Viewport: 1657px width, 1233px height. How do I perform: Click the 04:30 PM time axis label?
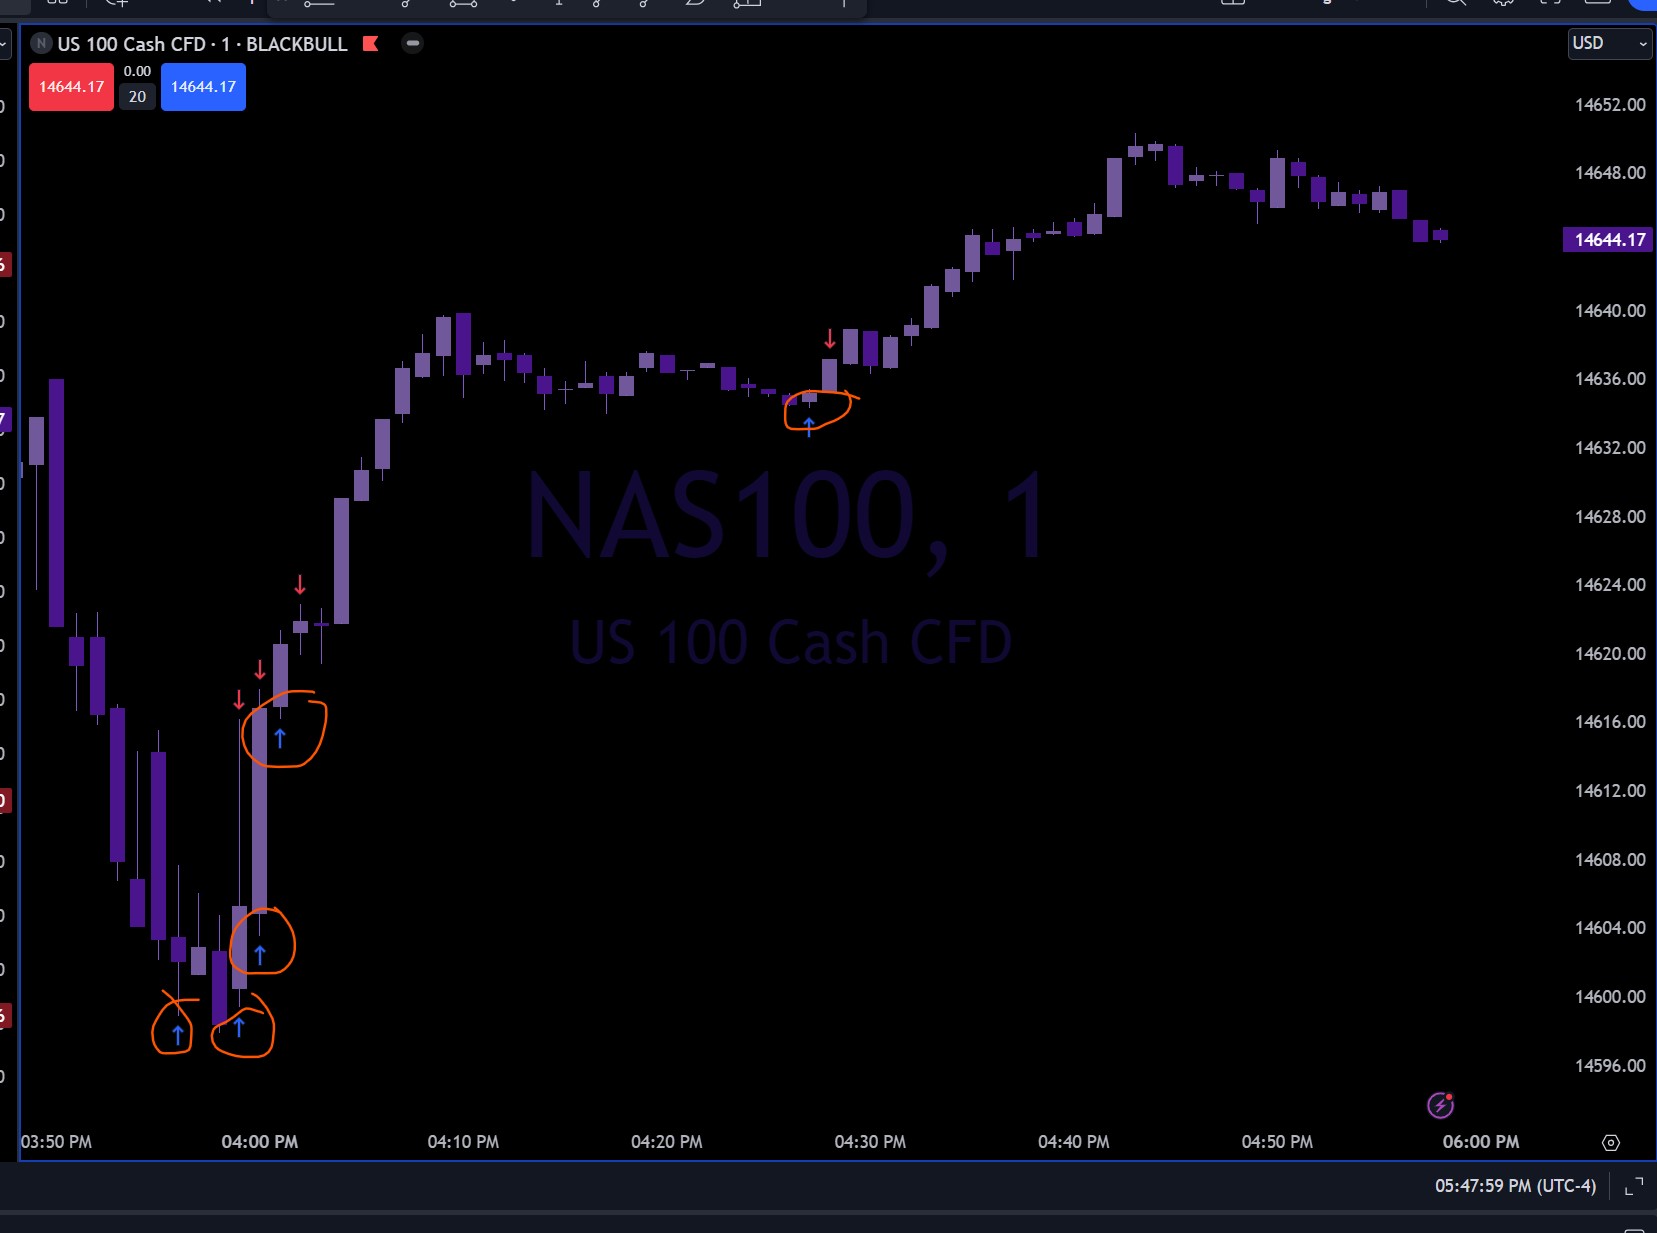870,1142
